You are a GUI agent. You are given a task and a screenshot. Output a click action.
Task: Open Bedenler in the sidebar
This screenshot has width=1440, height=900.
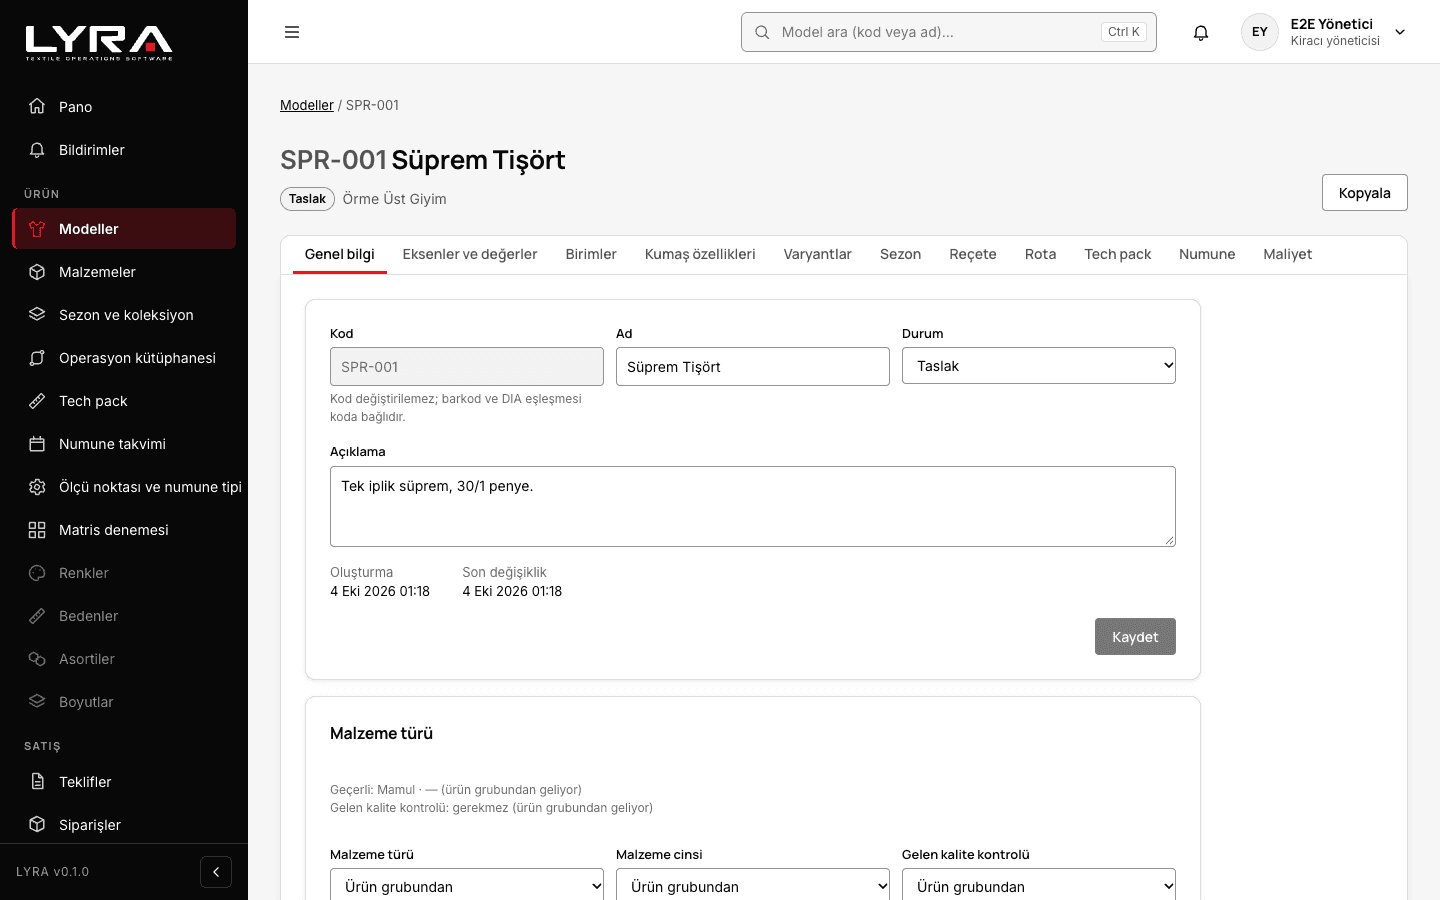tap(124, 616)
